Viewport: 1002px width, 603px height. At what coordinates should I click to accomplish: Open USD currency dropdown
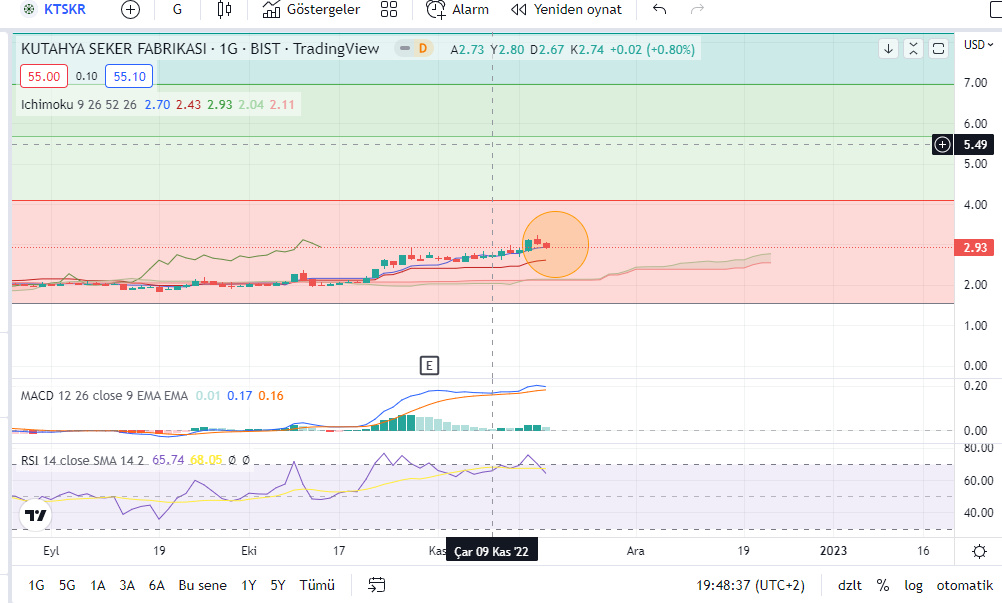(978, 45)
